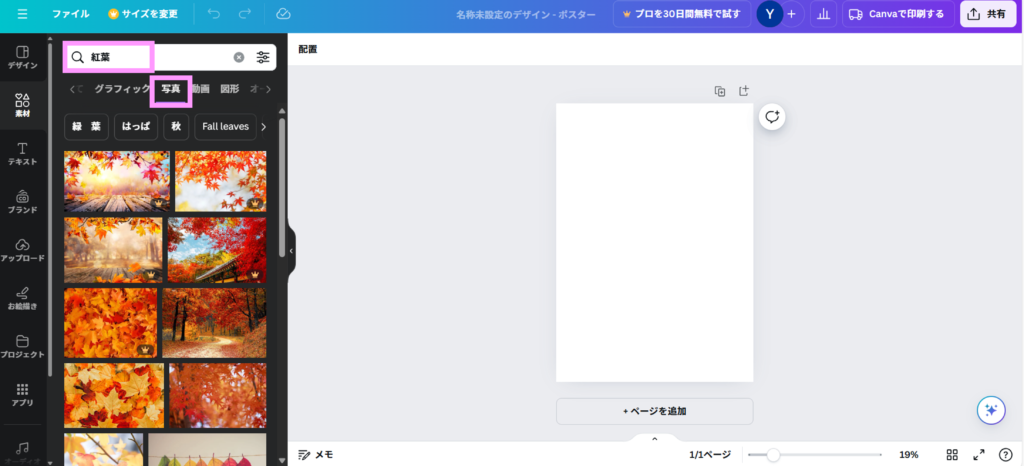
Task: Click the duplicate page icon
Action: [x=720, y=91]
